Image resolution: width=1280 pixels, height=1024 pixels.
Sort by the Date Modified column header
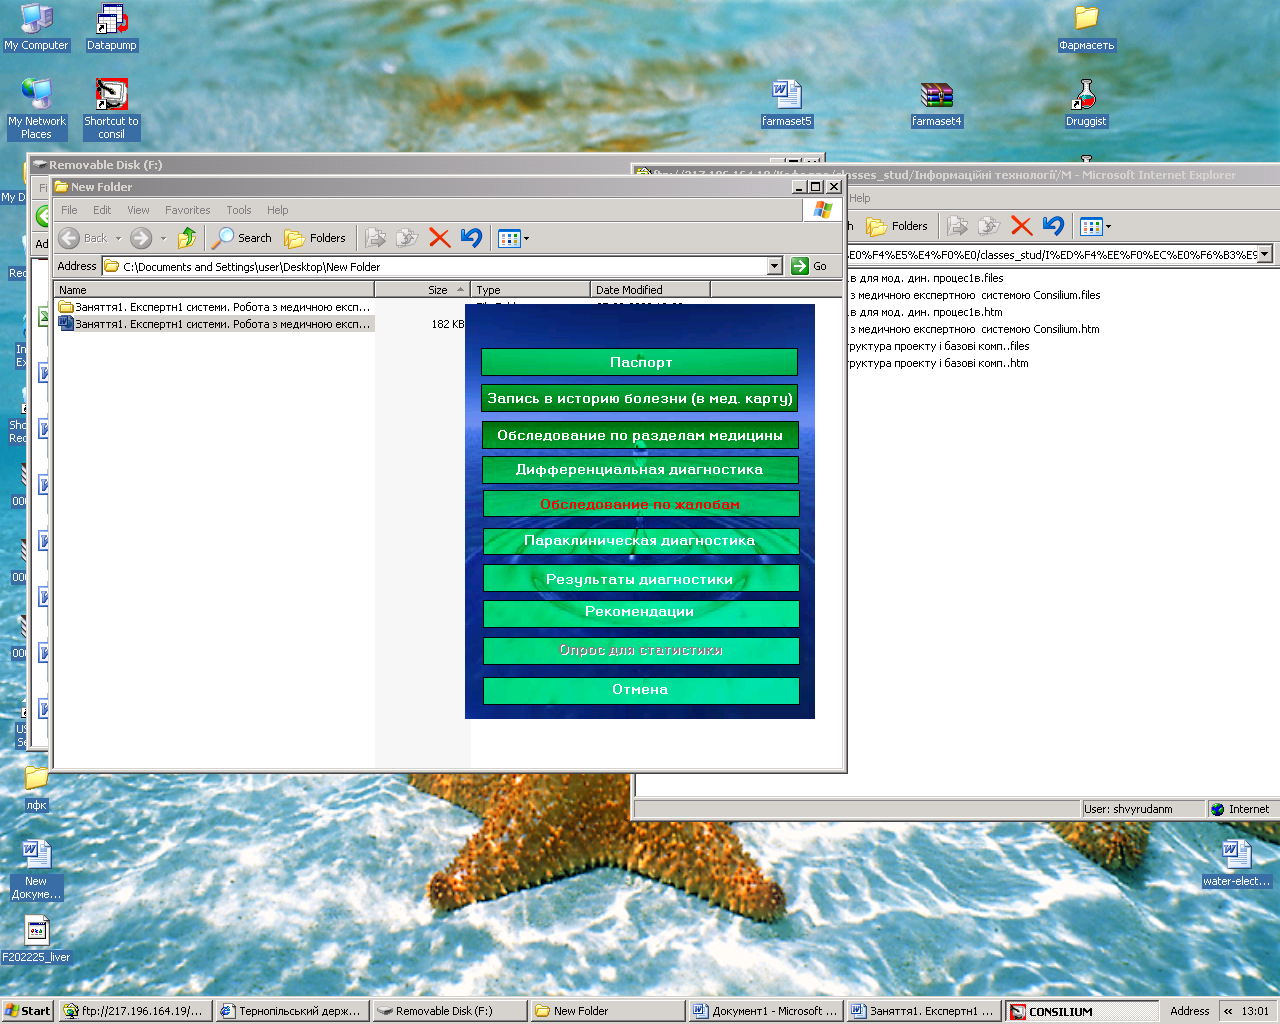click(650, 290)
